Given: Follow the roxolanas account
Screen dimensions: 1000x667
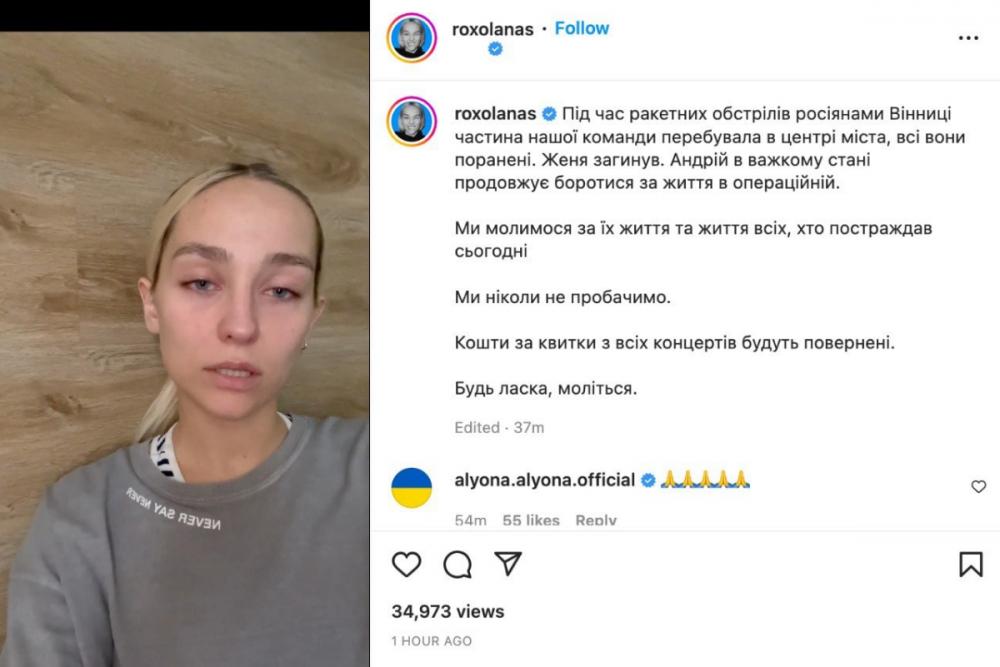Looking at the screenshot, I should (582, 29).
